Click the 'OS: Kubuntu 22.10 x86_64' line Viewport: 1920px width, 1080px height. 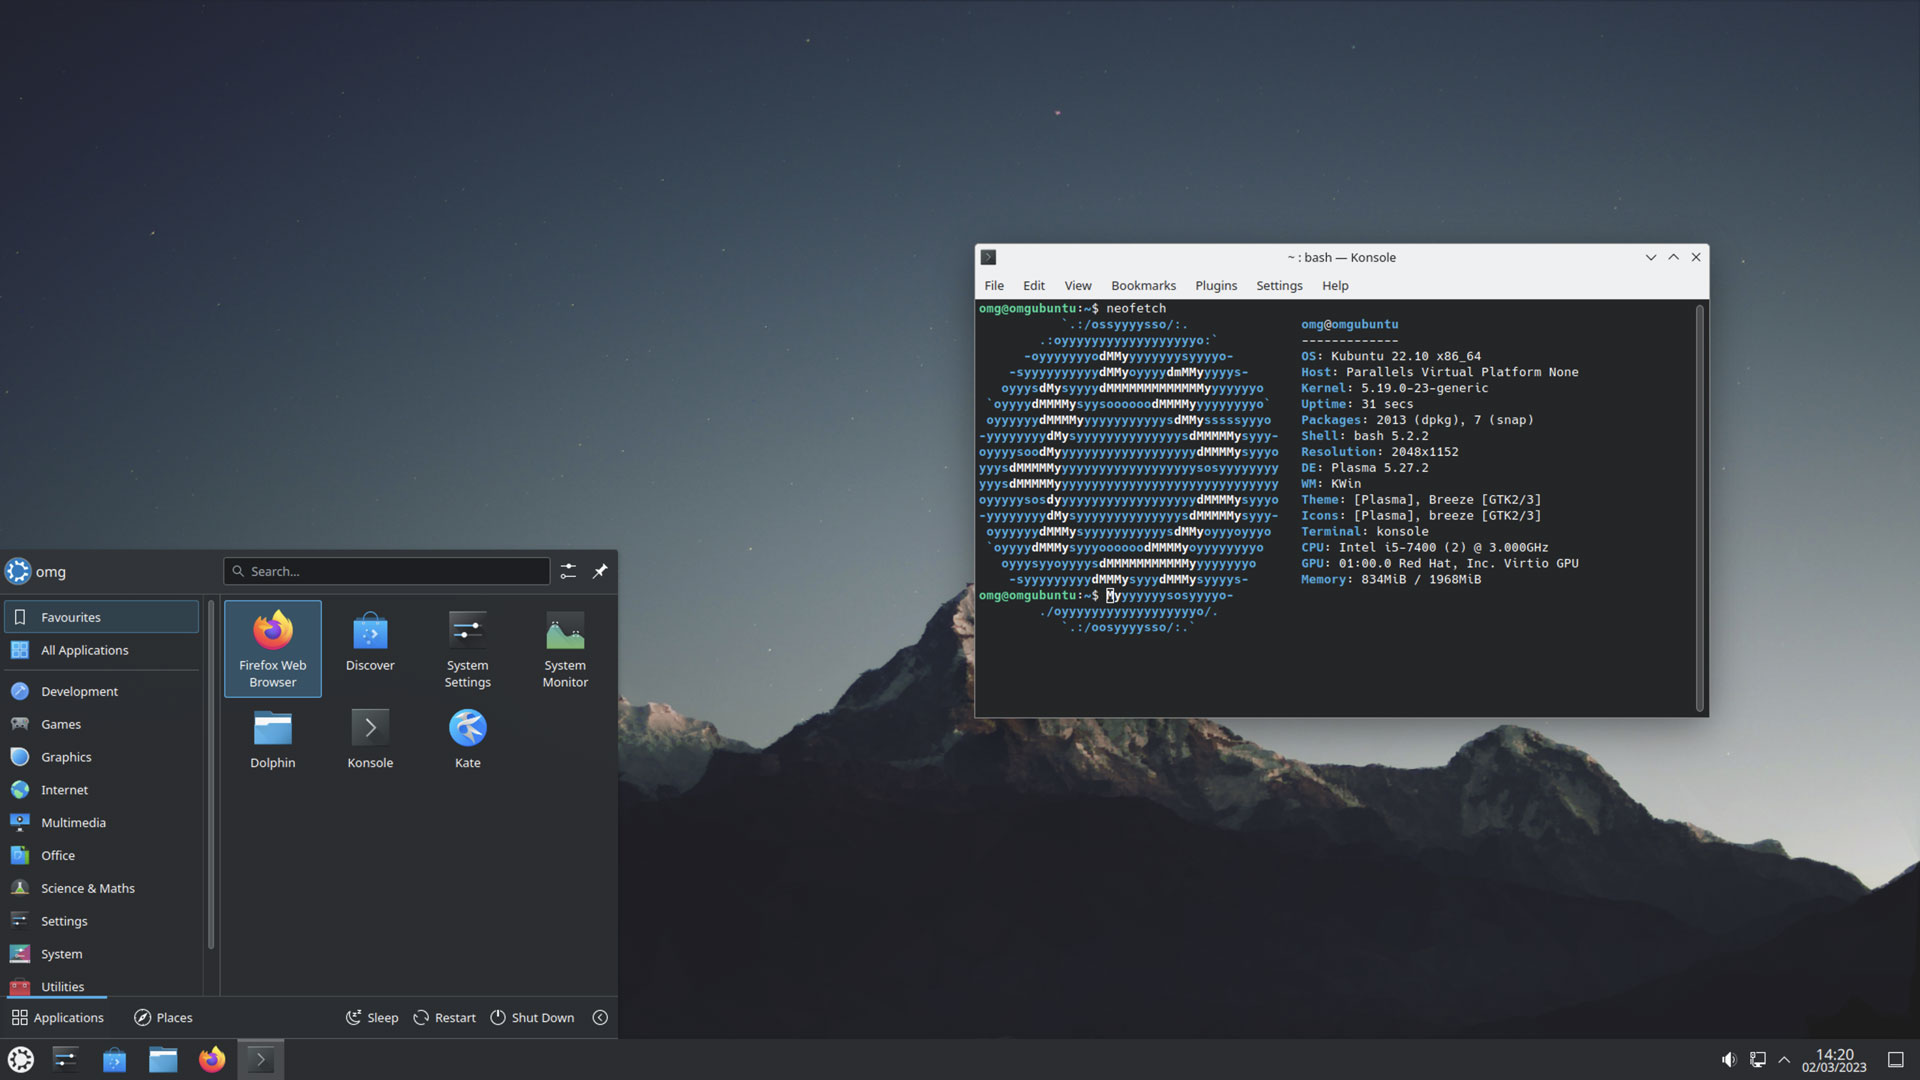1391,356
